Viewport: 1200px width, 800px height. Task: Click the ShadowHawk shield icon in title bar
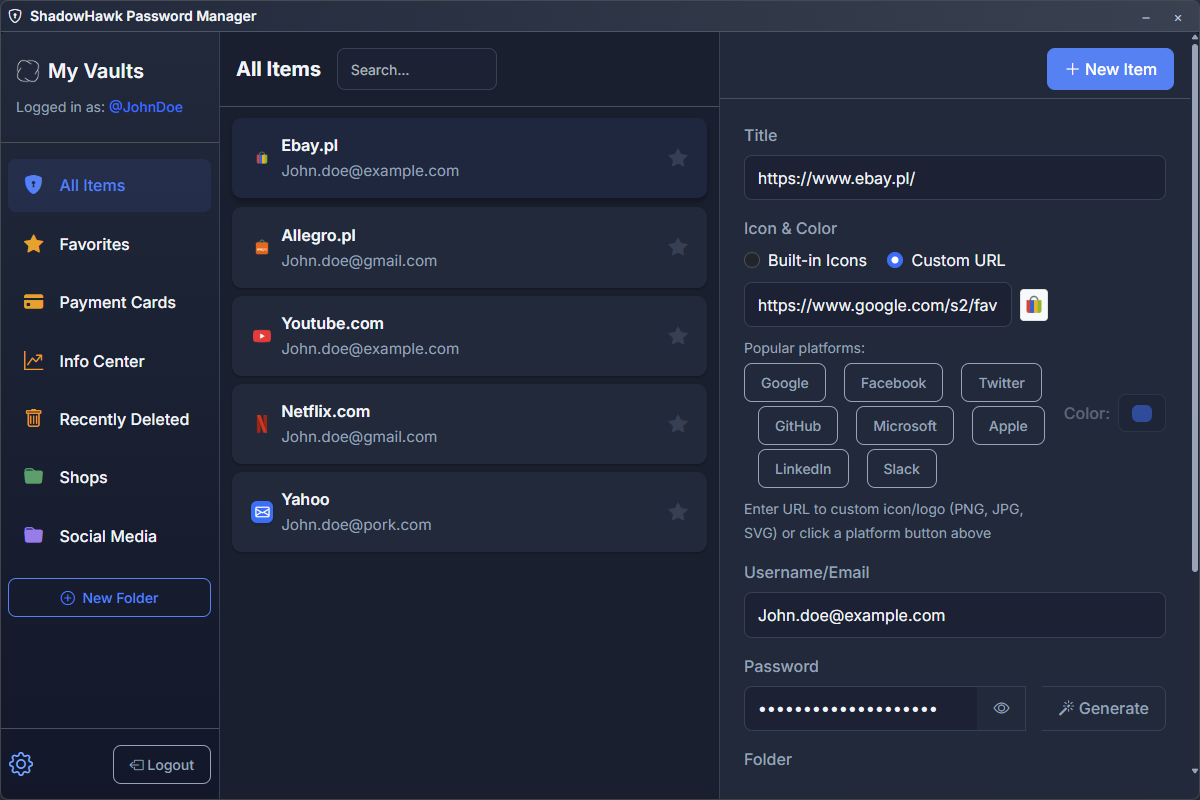15,16
